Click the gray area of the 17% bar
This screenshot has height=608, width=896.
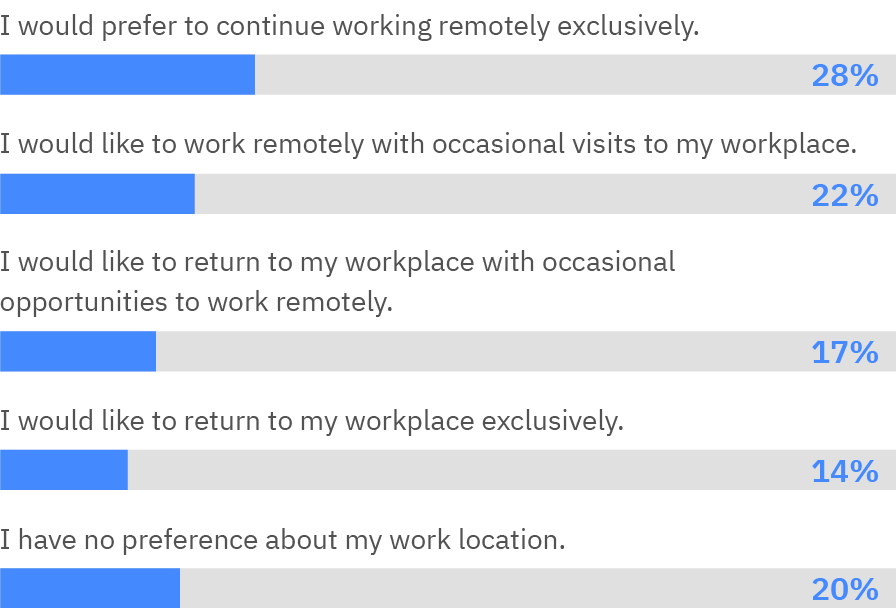coord(480,352)
